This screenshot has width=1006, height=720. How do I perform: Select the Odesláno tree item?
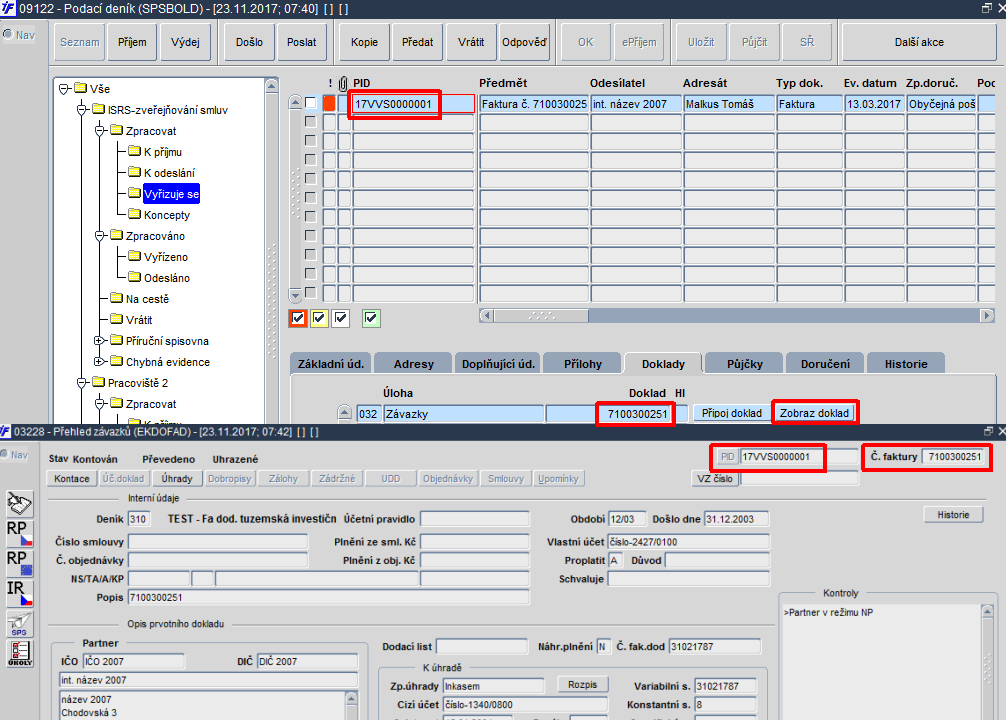coord(167,278)
